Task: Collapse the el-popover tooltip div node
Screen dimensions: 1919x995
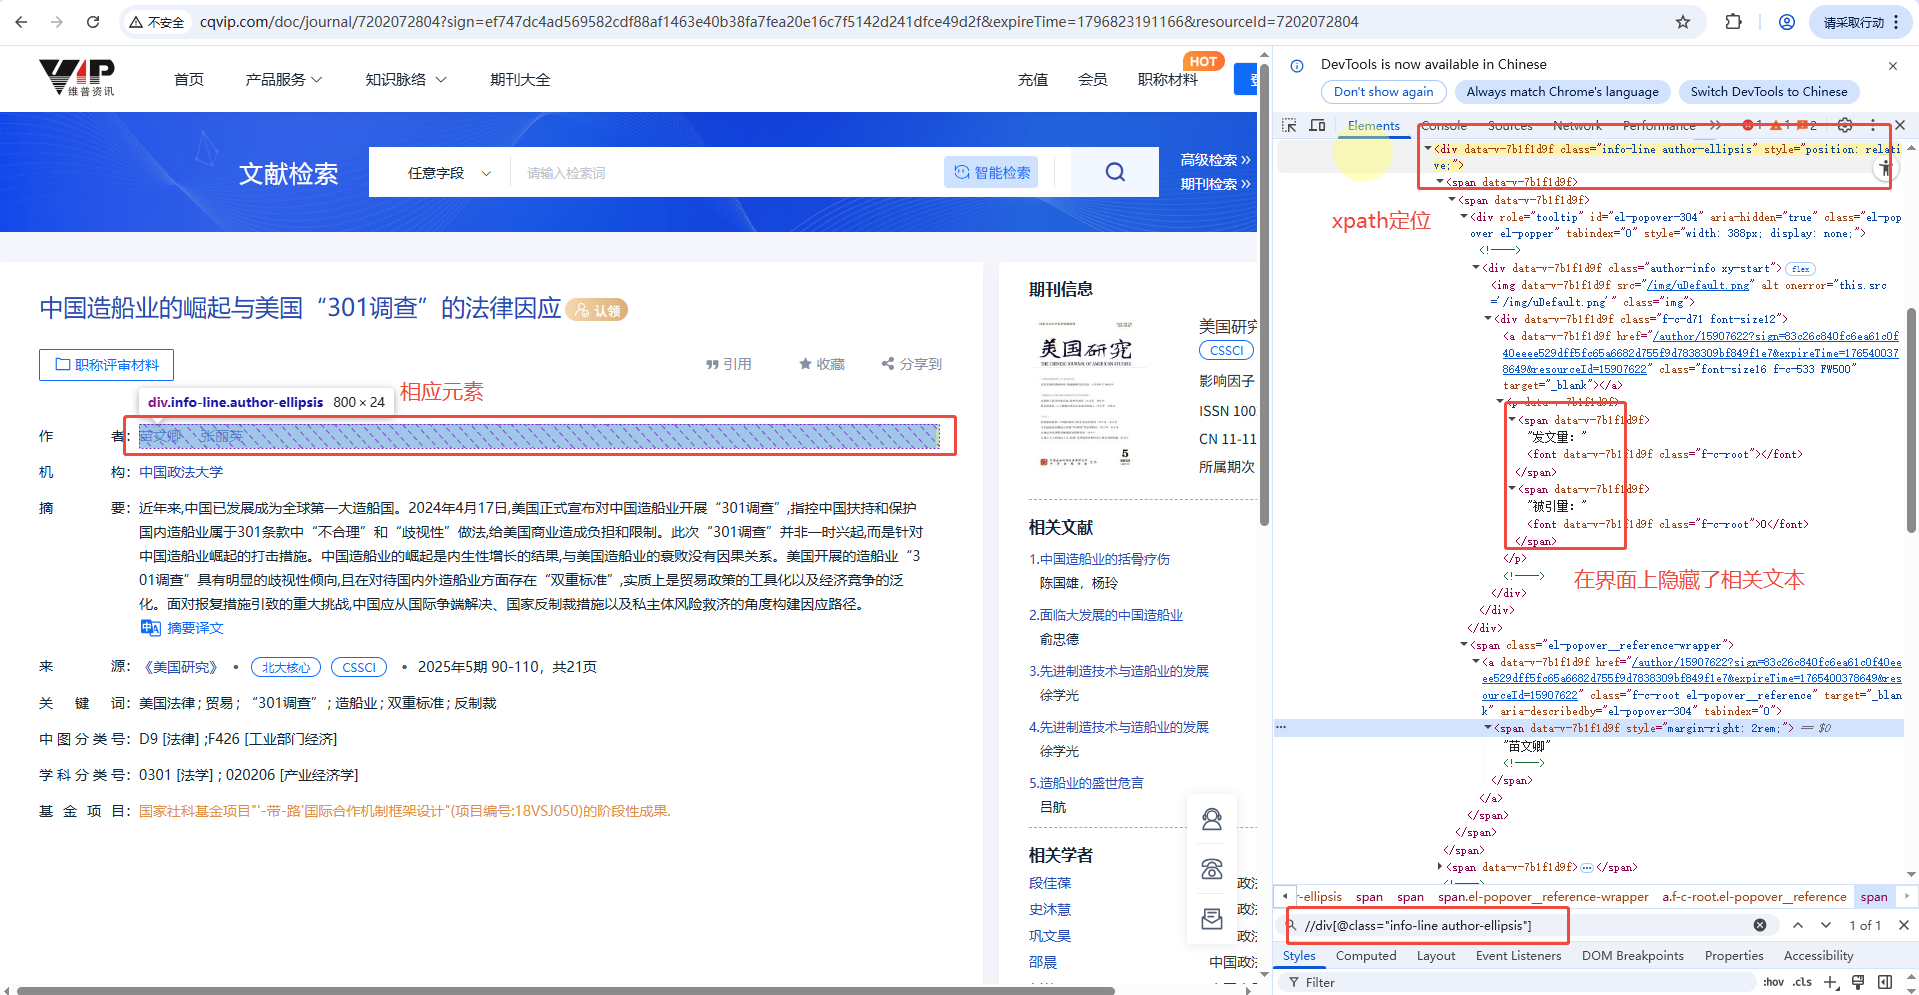Action: pos(1464,216)
